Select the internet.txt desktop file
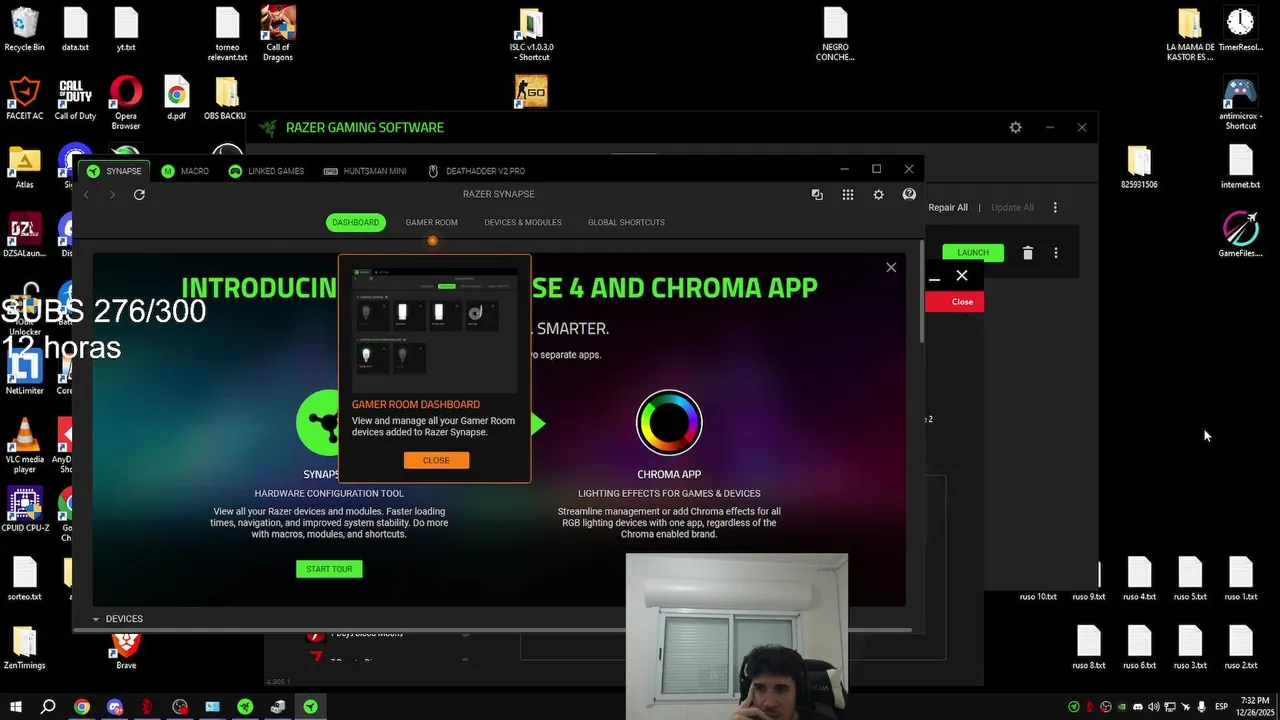The height and width of the screenshot is (720, 1280). (1240, 167)
